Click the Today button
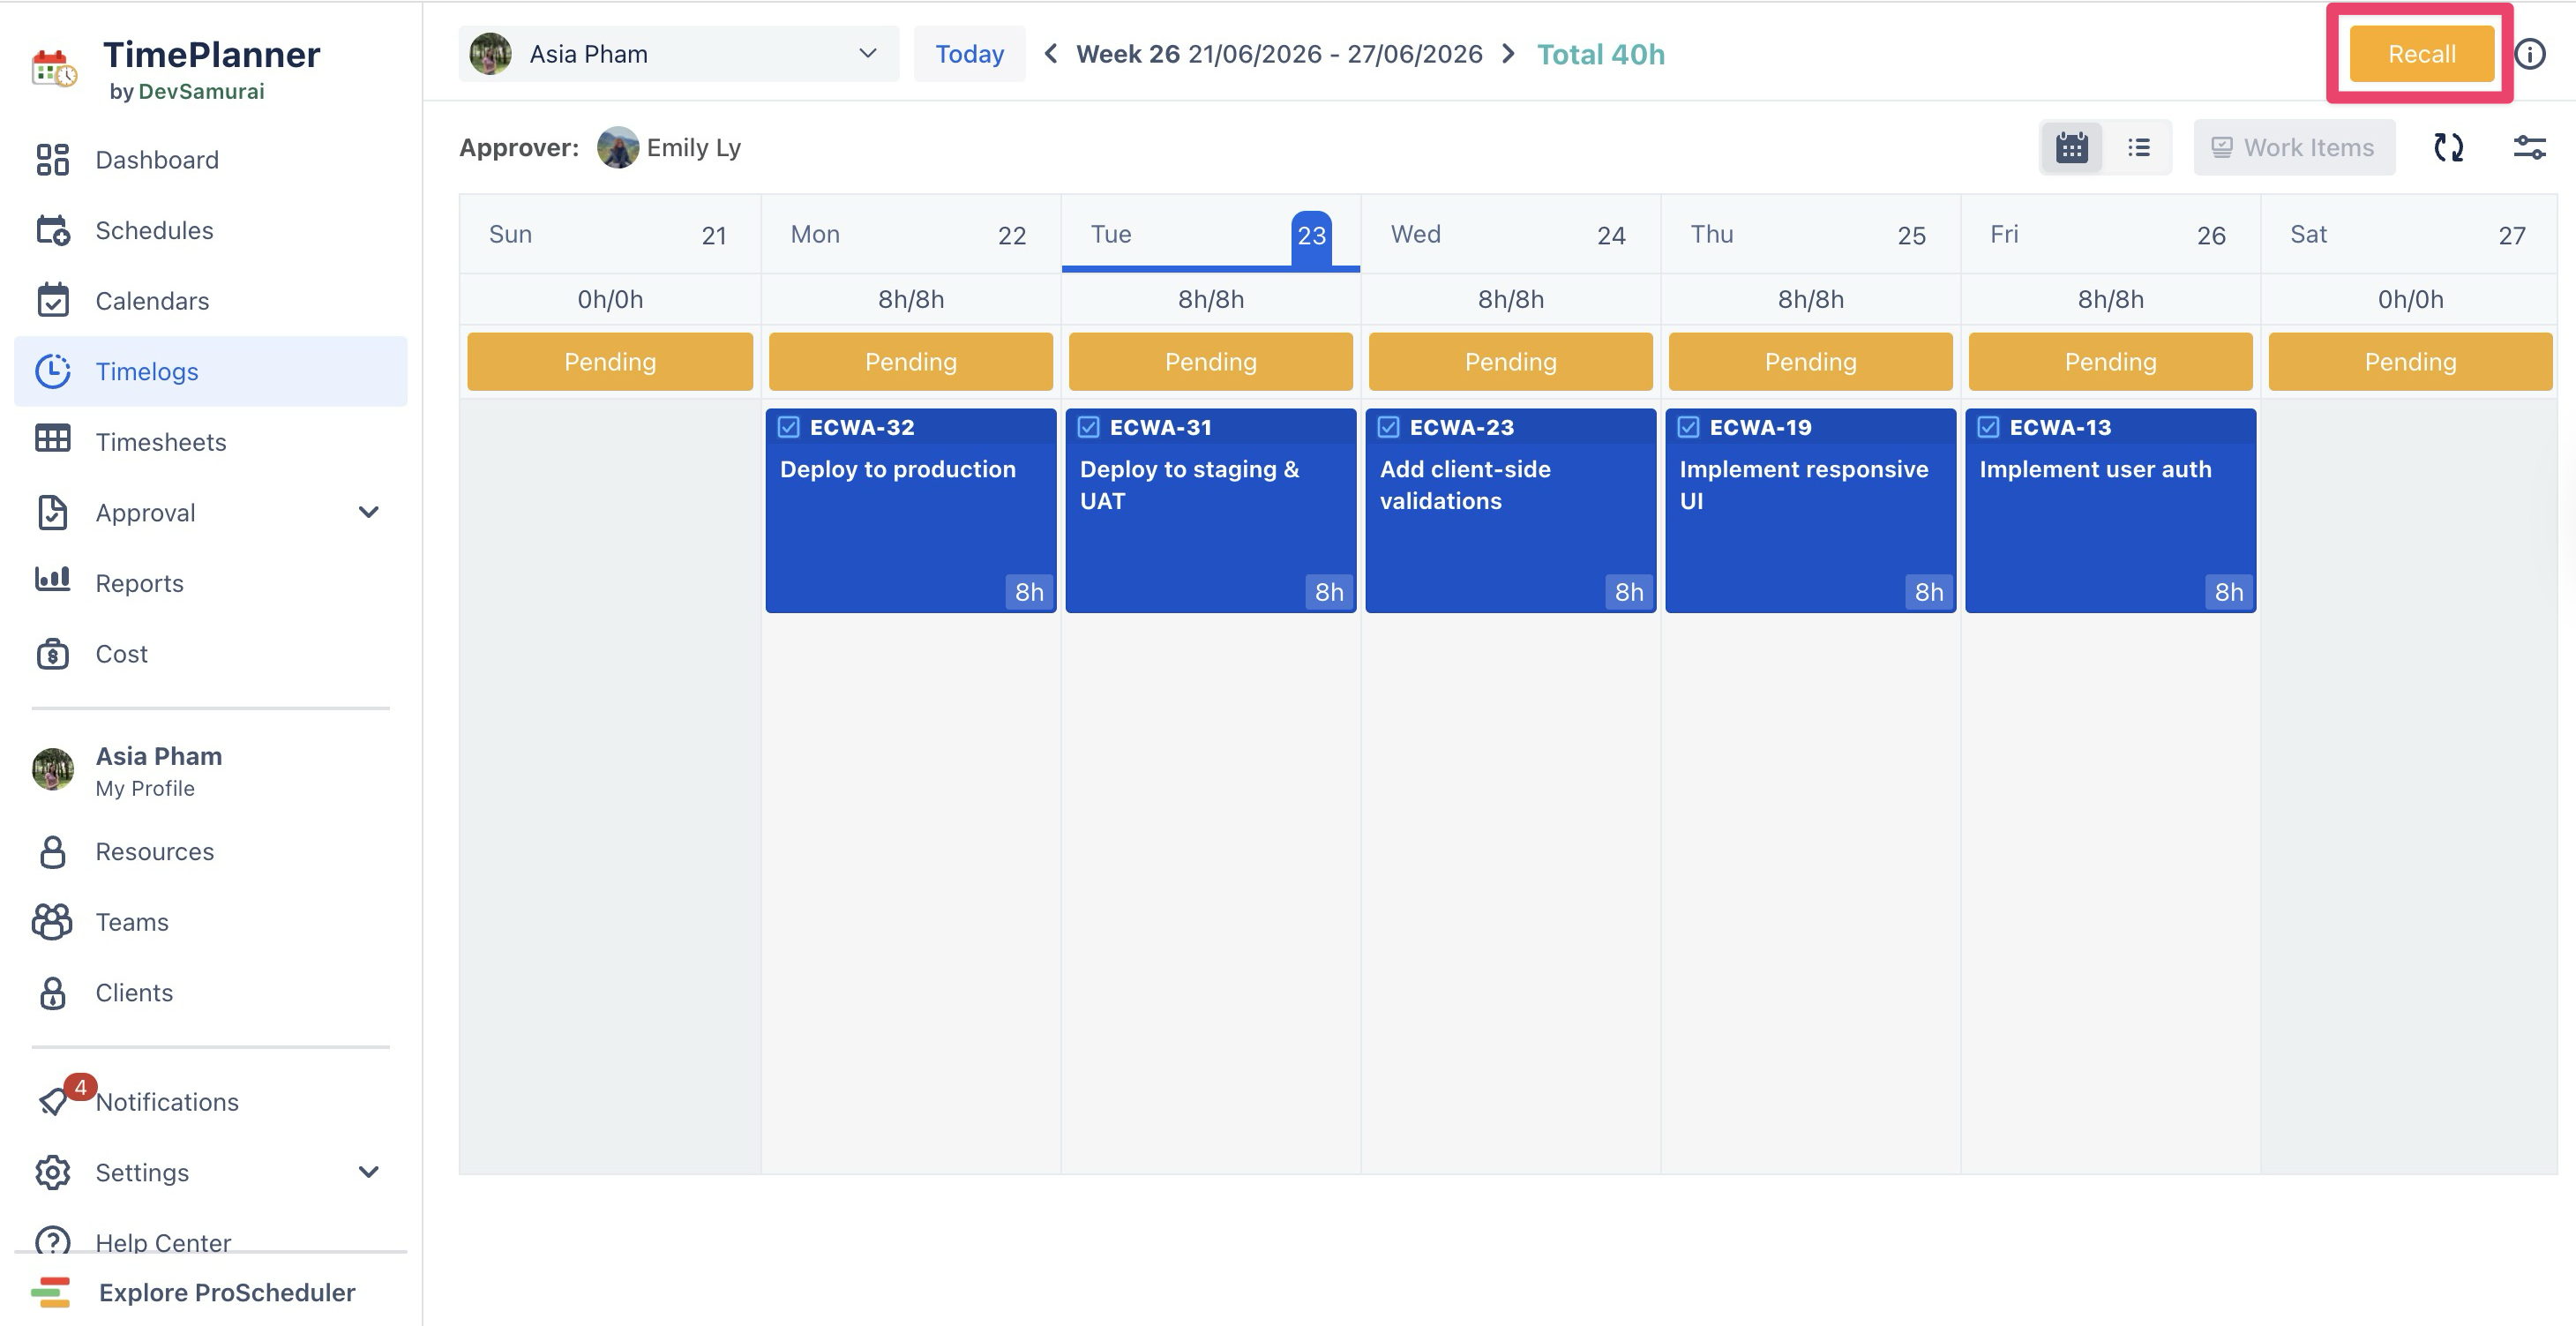Screen dimensions: 2576x1326 tap(969, 54)
